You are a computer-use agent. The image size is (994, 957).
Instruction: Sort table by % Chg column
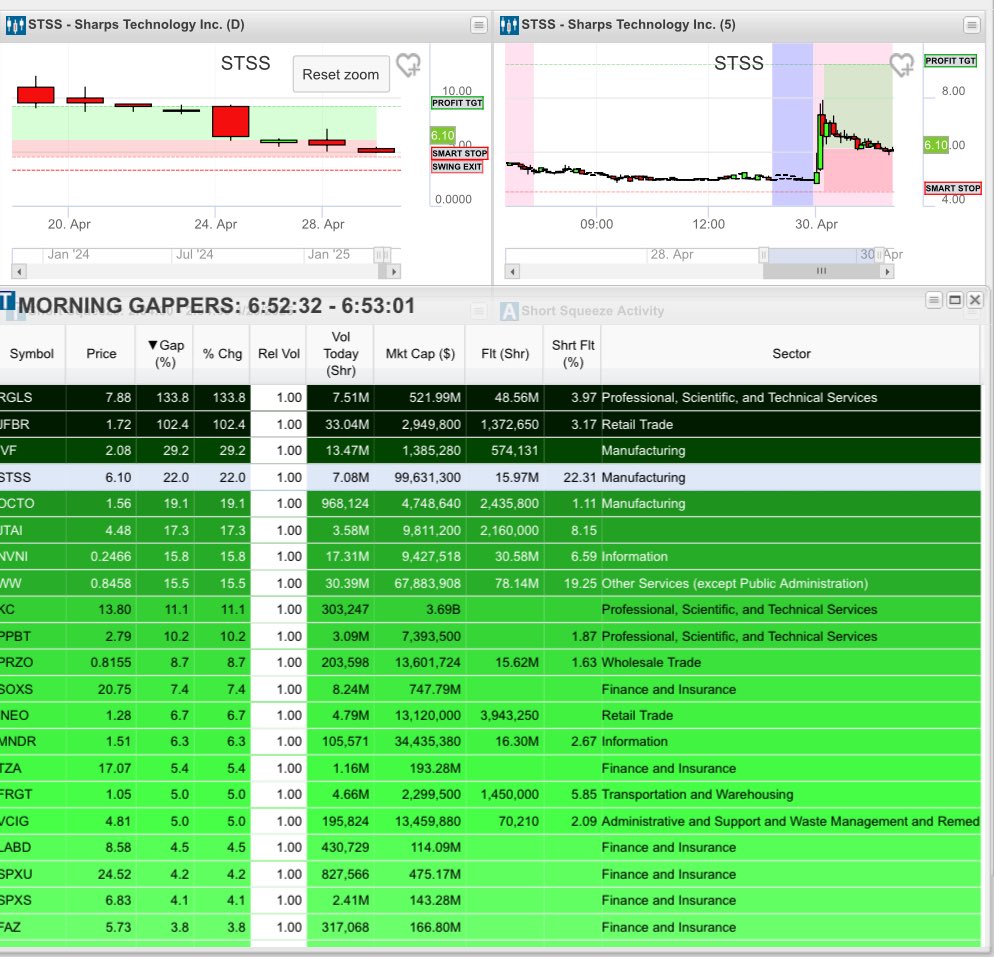click(222, 354)
